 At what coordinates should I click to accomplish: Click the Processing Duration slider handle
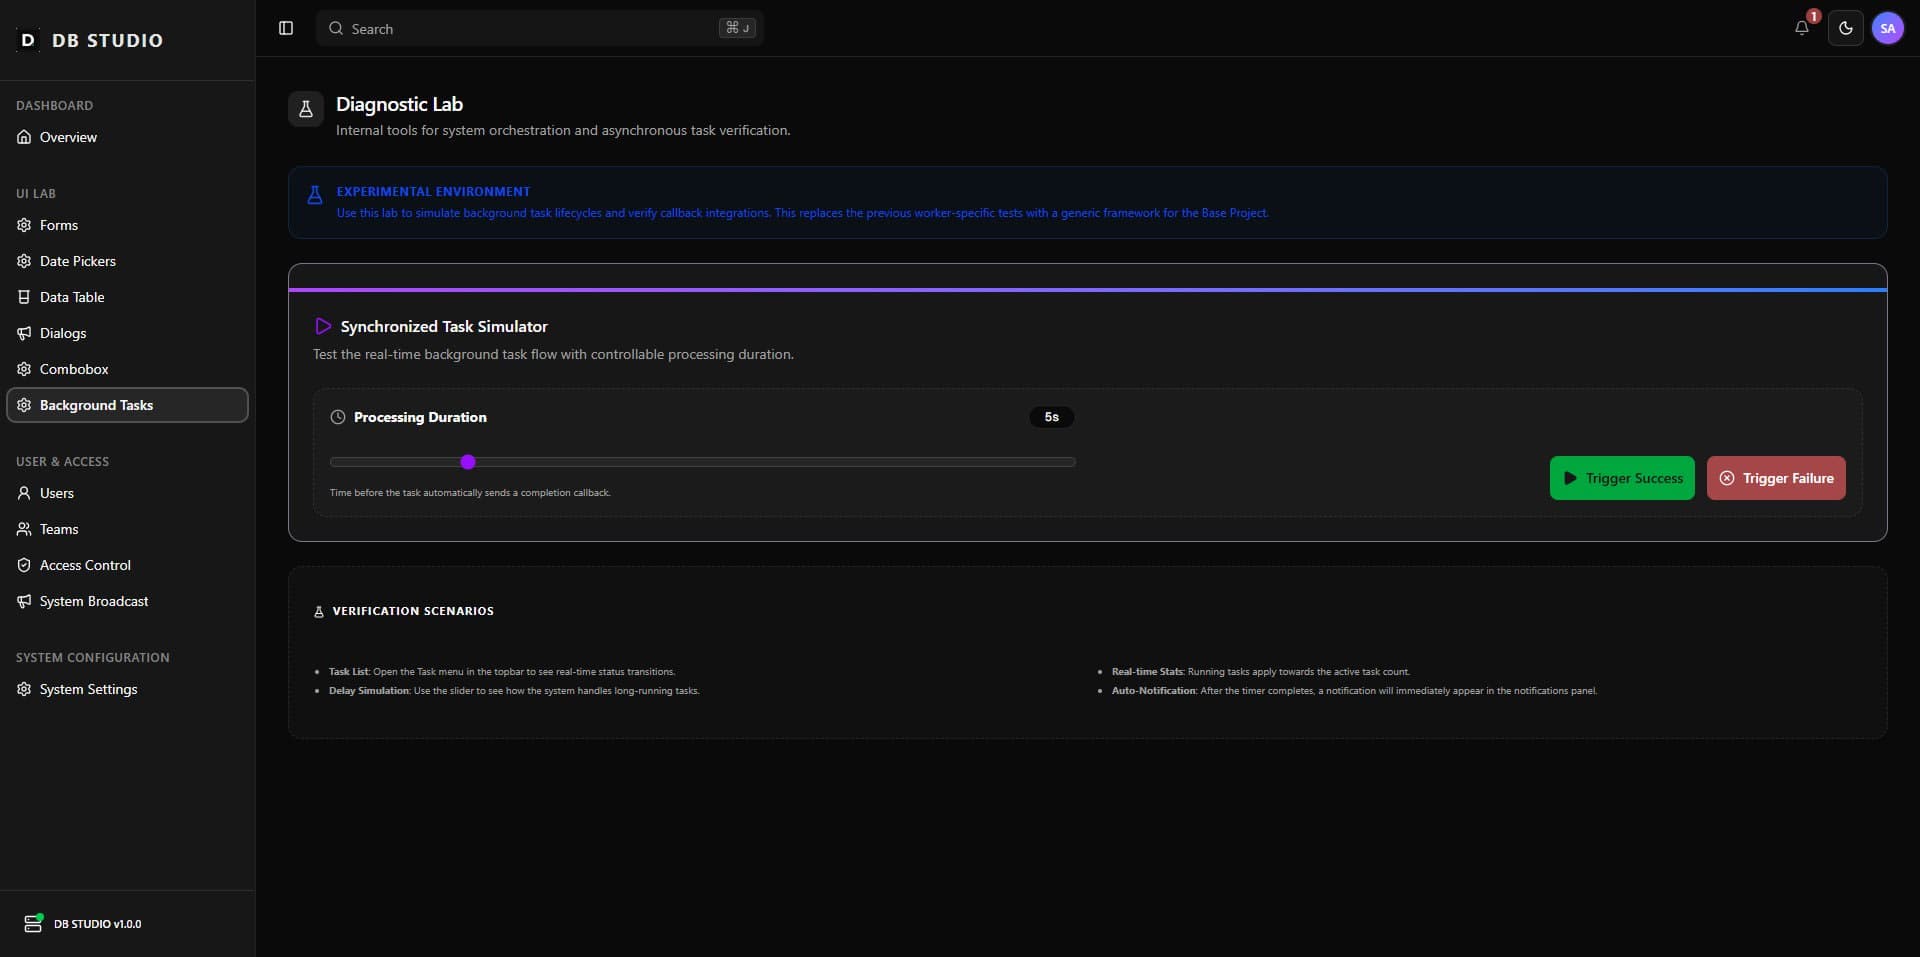[x=468, y=462]
